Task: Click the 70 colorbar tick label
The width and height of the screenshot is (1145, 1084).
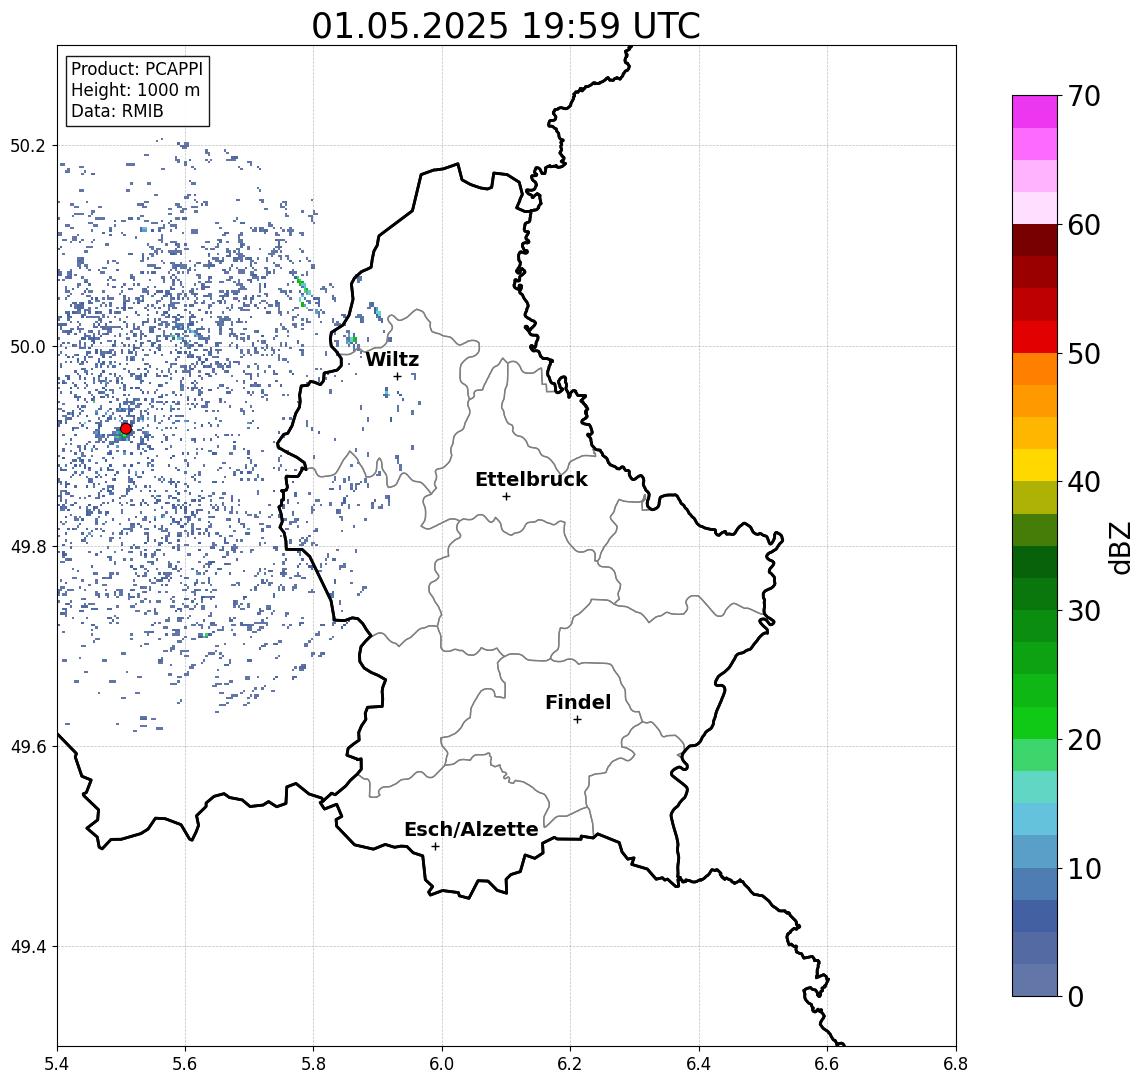Action: [1084, 96]
